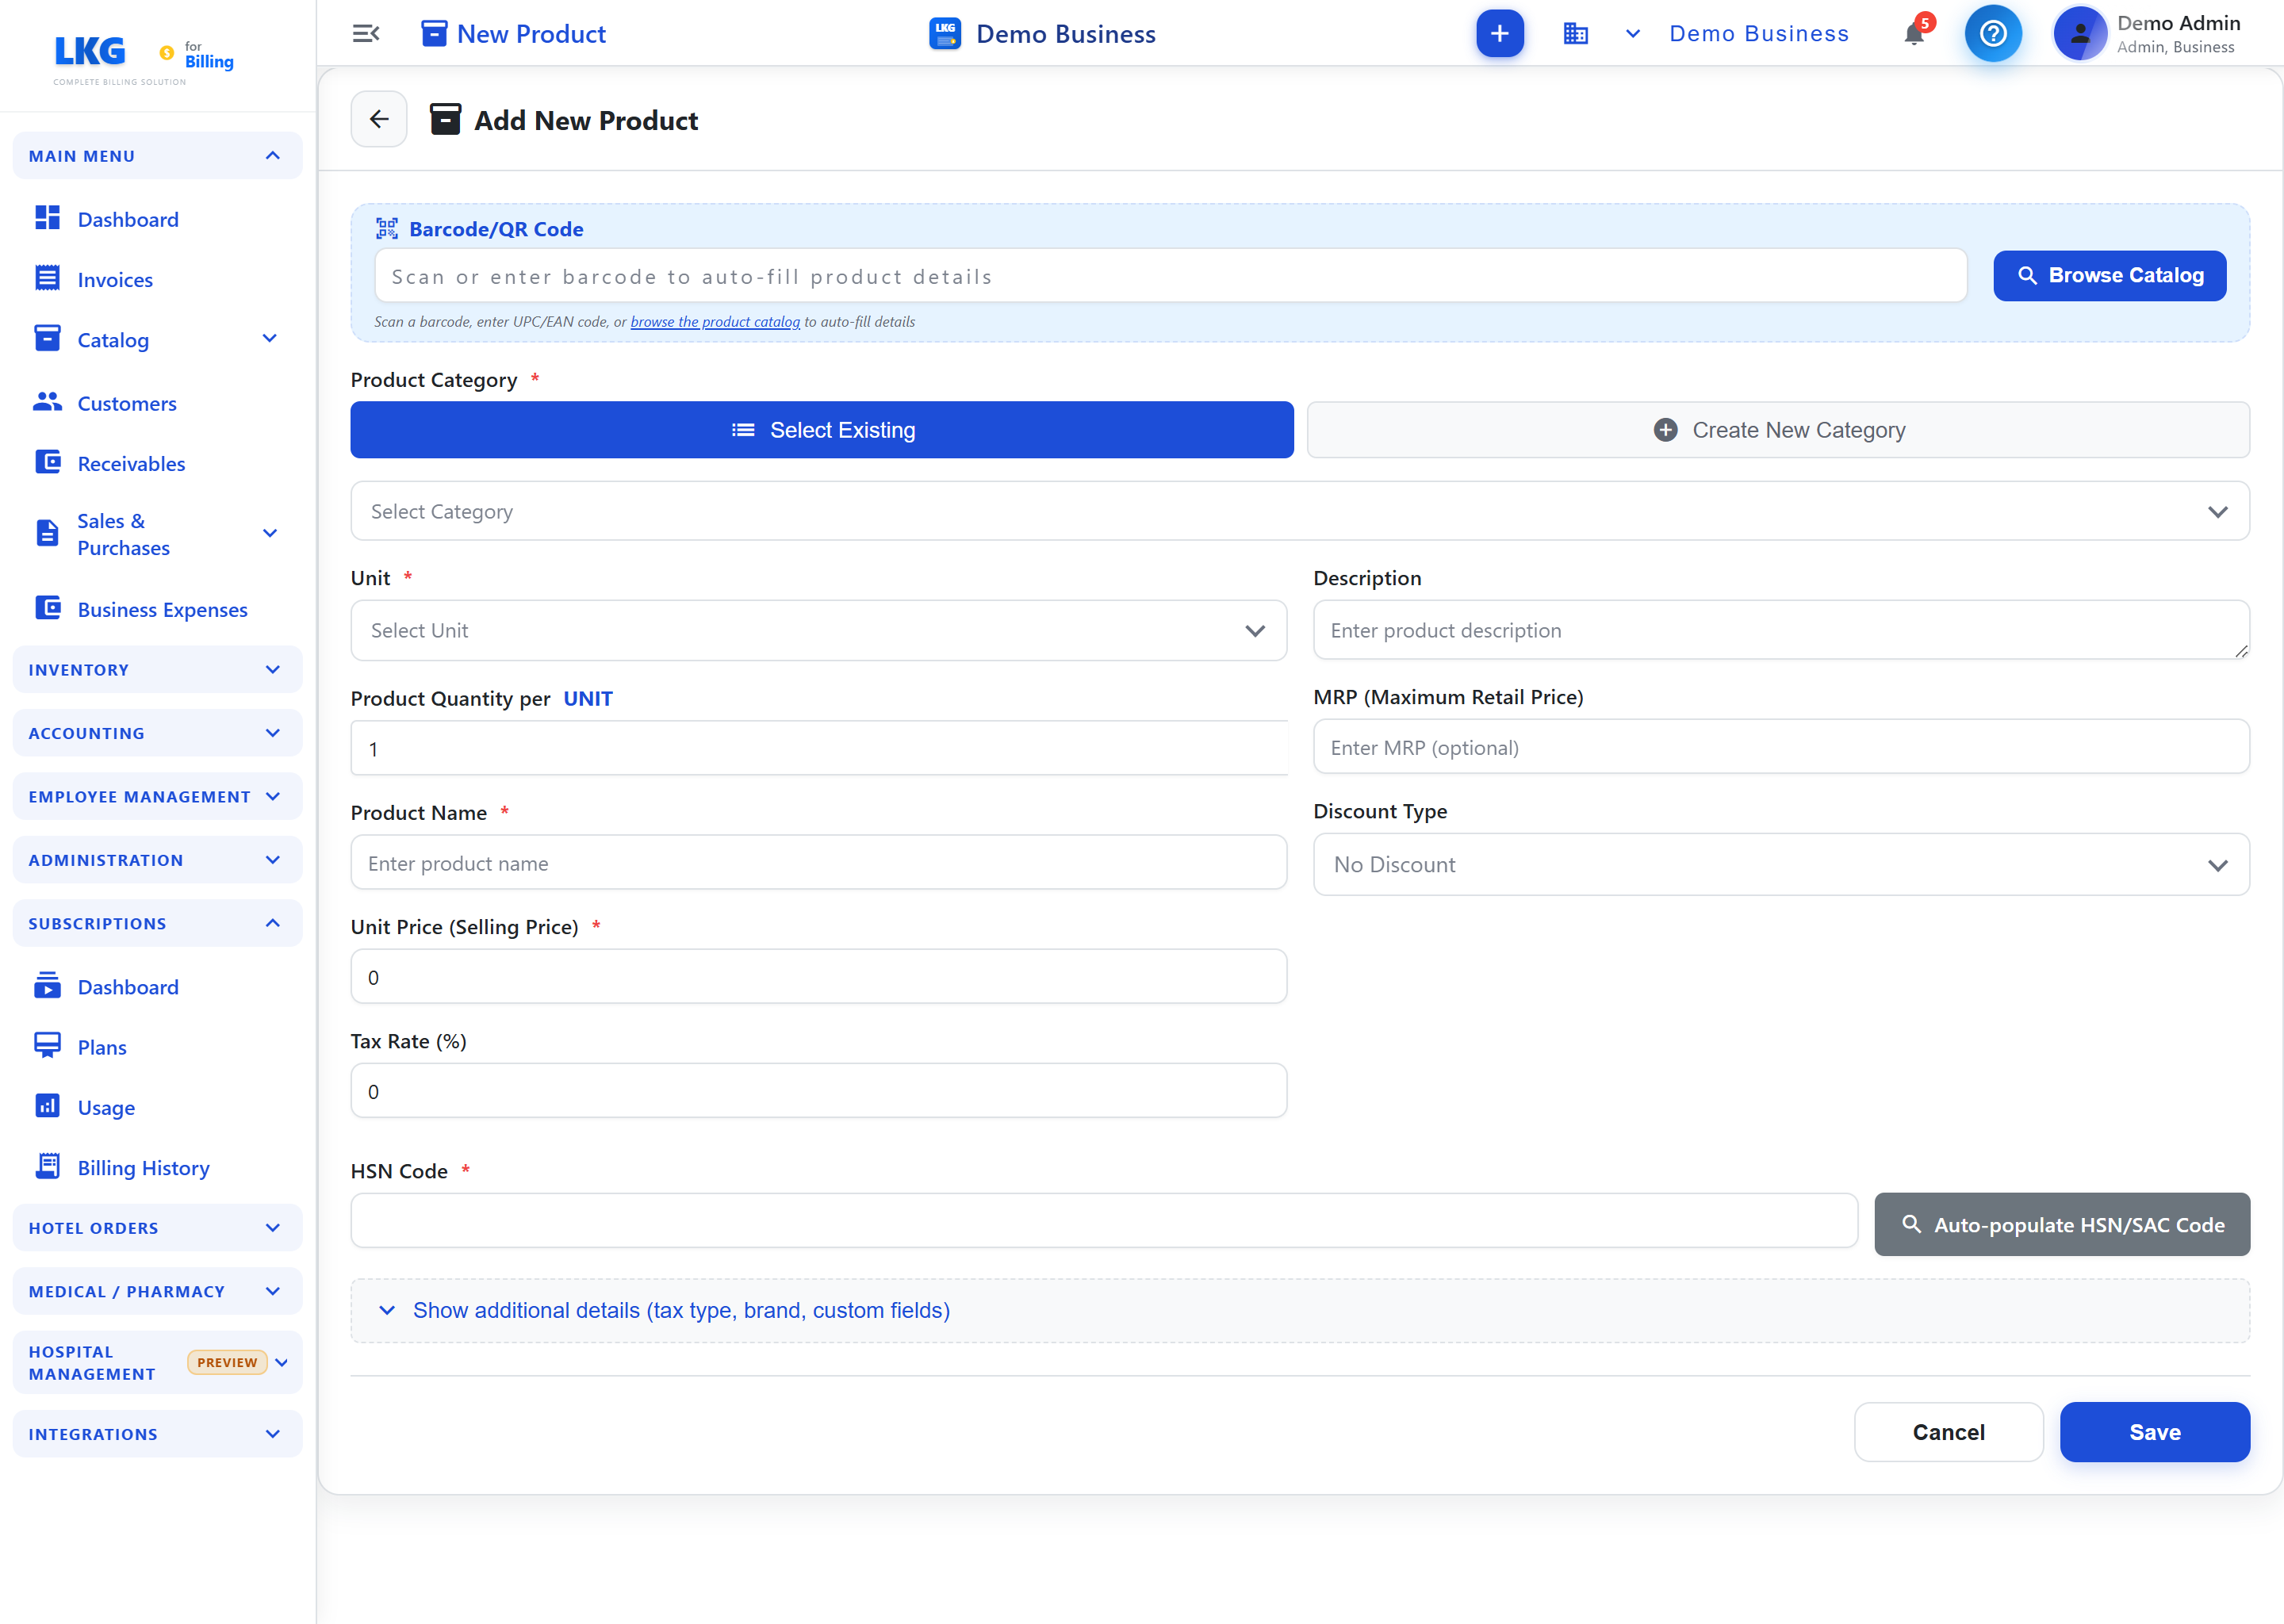Open the help question mark icon
This screenshot has height=1624, width=2284.
pyautogui.click(x=1992, y=34)
